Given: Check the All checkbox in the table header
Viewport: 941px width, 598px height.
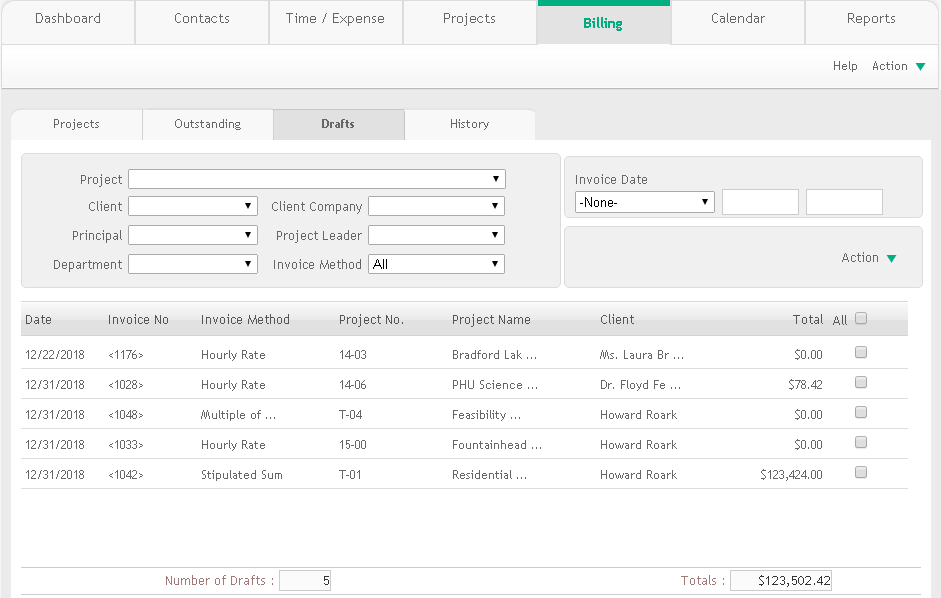Looking at the screenshot, I should click(x=860, y=317).
